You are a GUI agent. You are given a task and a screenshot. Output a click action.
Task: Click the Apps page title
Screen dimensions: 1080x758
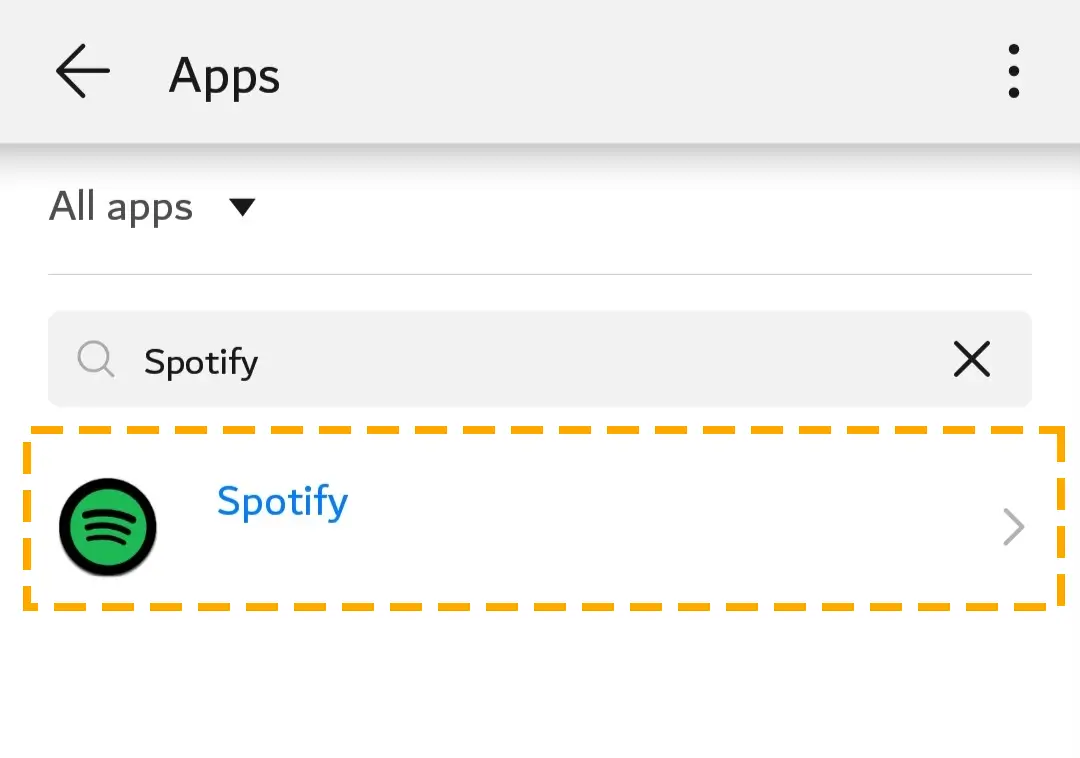pyautogui.click(x=225, y=75)
